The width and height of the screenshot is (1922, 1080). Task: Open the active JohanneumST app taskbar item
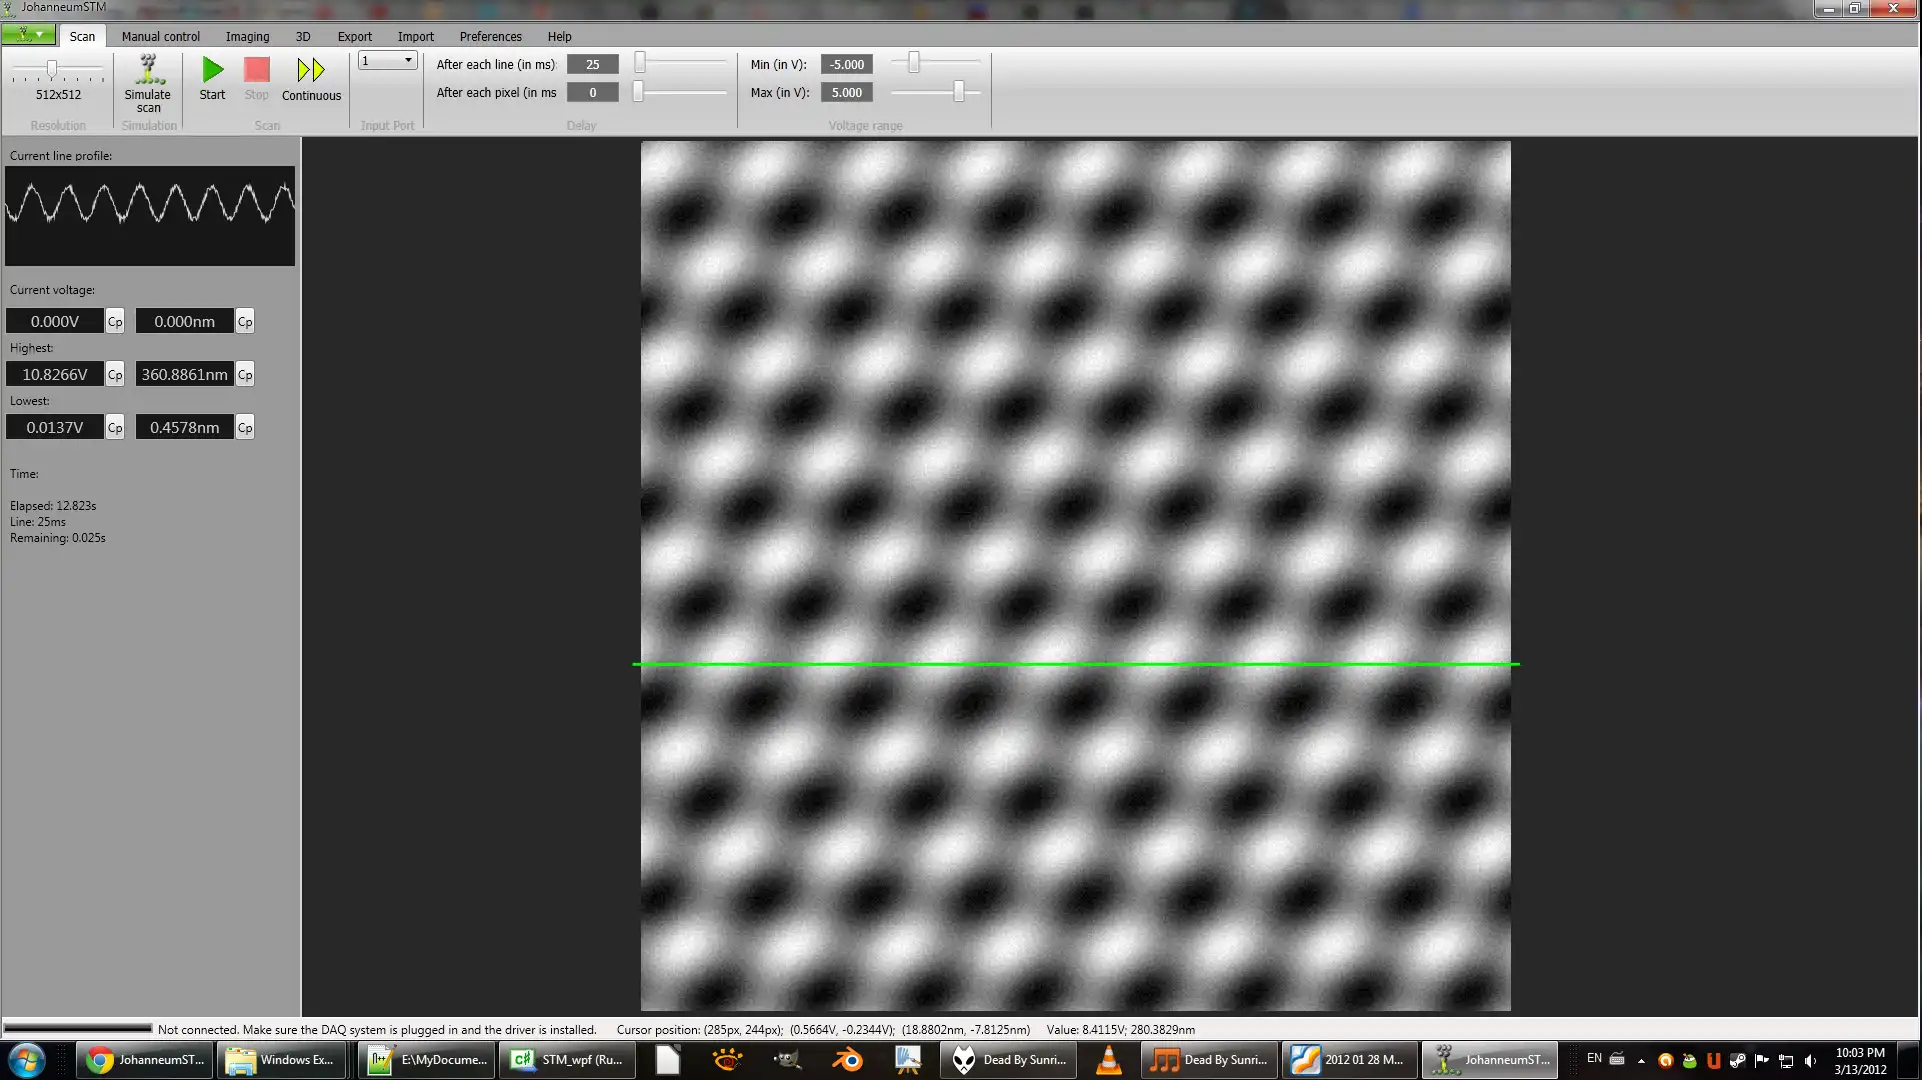[x=1490, y=1060]
